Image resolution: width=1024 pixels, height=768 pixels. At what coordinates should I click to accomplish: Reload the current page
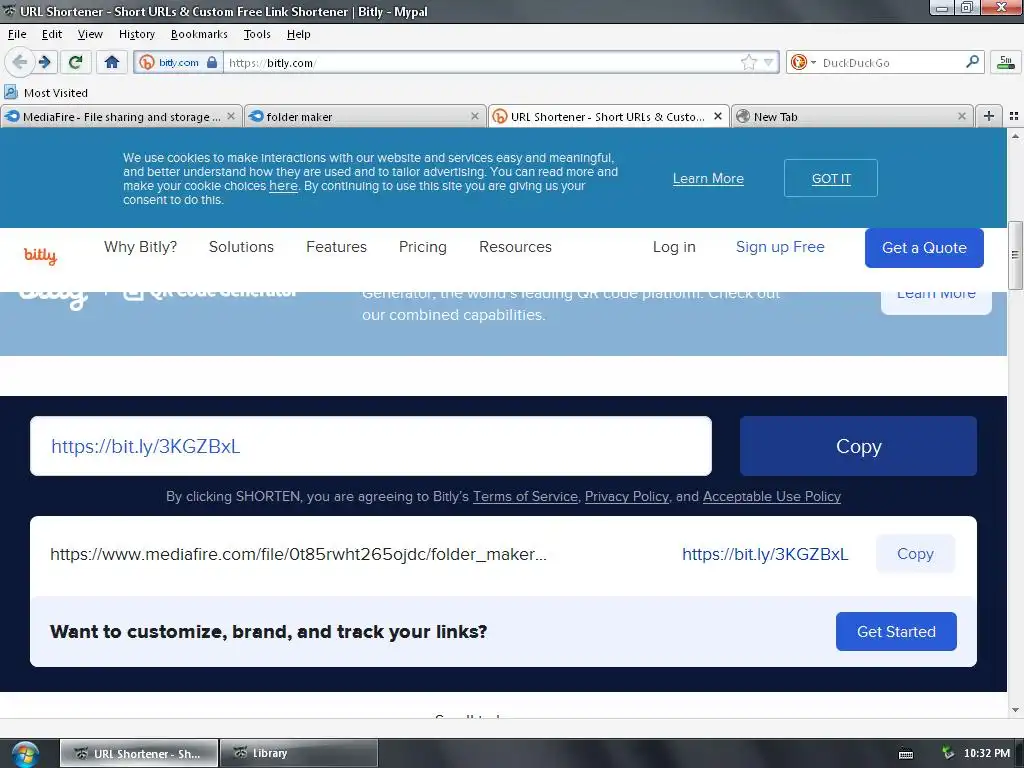pyautogui.click(x=76, y=63)
